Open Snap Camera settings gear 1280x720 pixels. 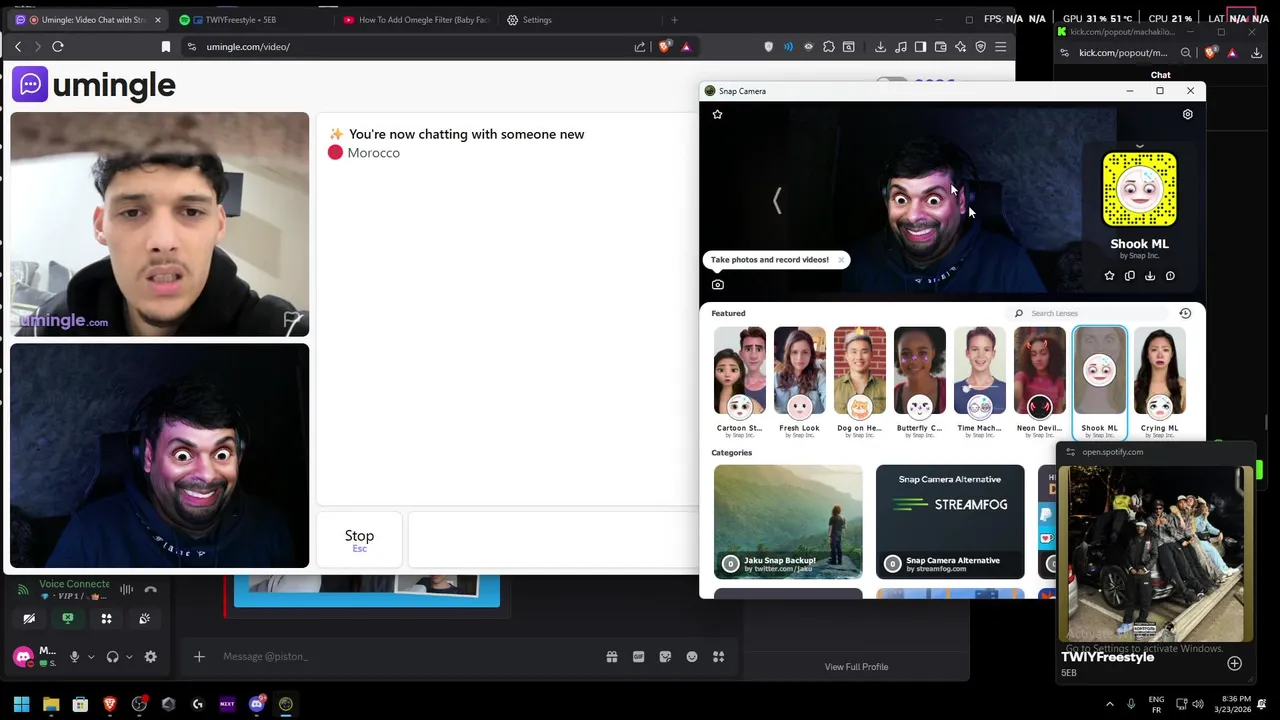(1188, 114)
